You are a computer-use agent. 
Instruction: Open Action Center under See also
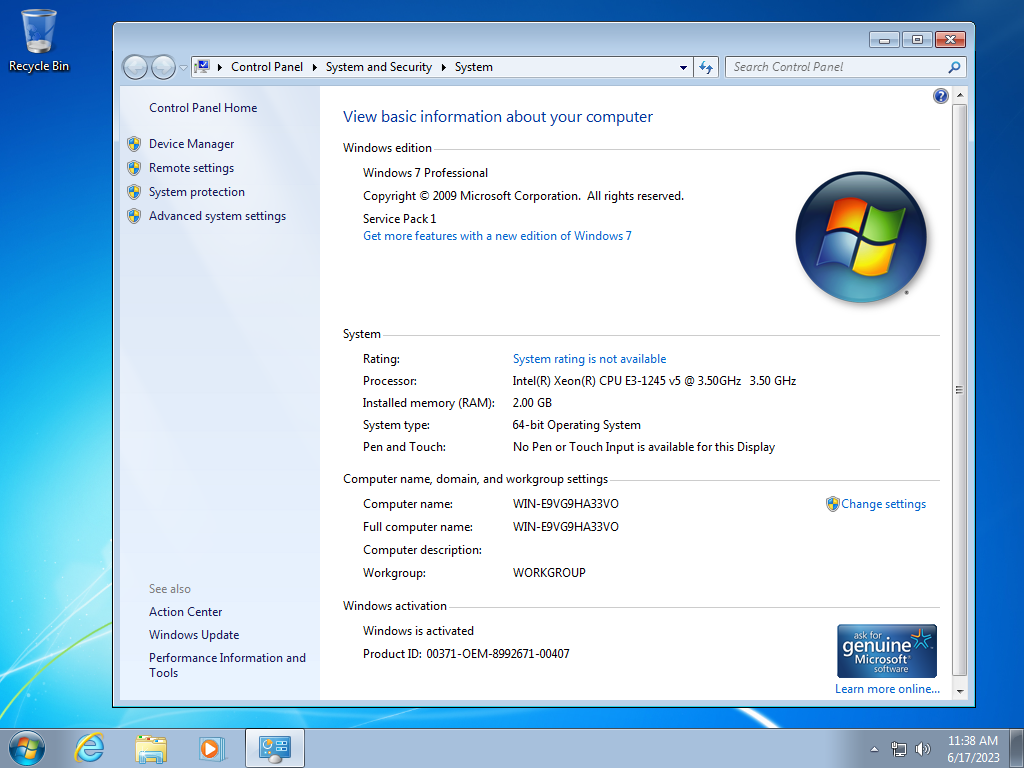pos(185,612)
